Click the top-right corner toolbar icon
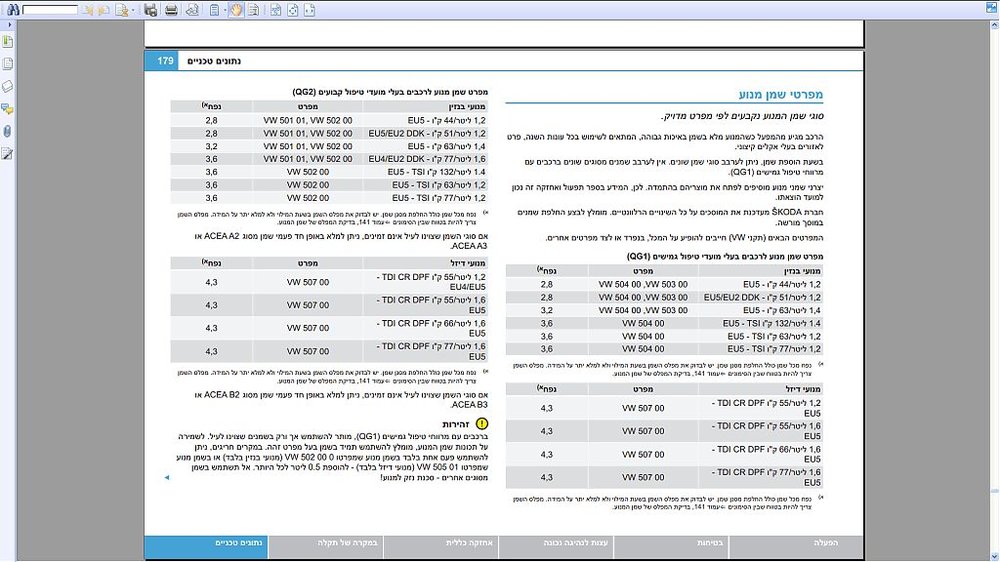The height and width of the screenshot is (562, 1000). (x=991, y=8)
